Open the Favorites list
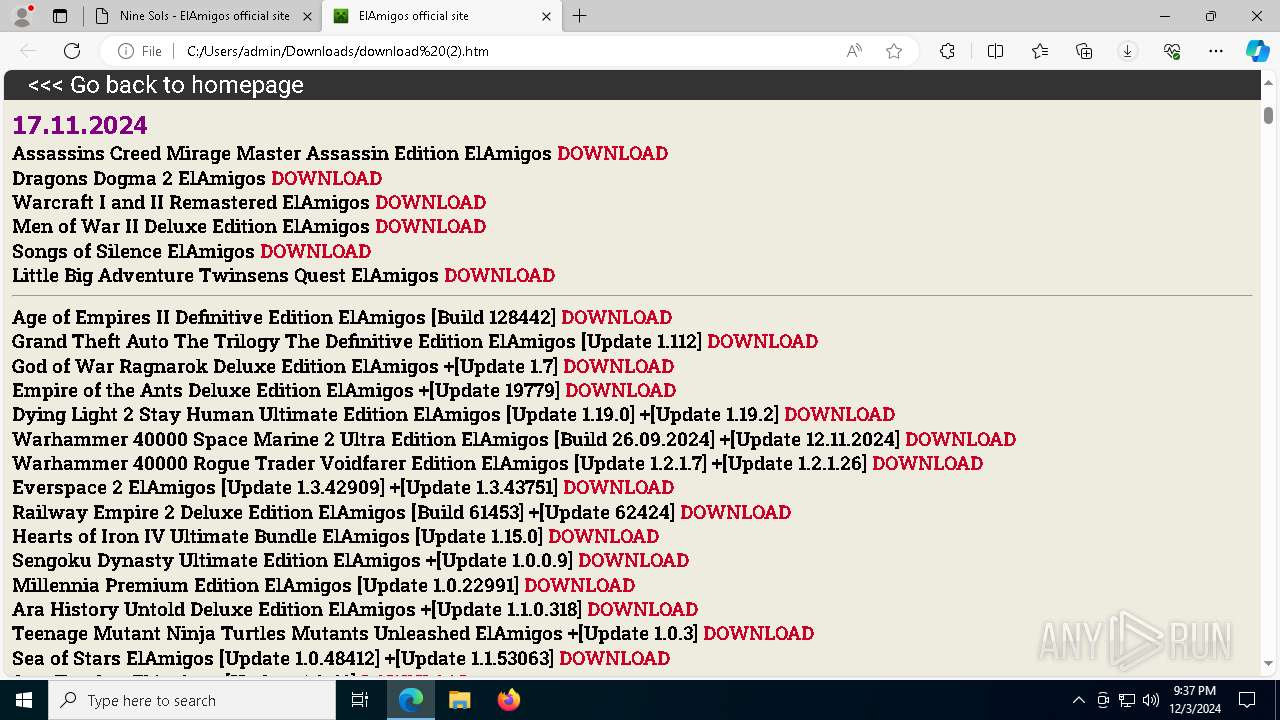Viewport: 1280px width, 720px height. click(1040, 51)
